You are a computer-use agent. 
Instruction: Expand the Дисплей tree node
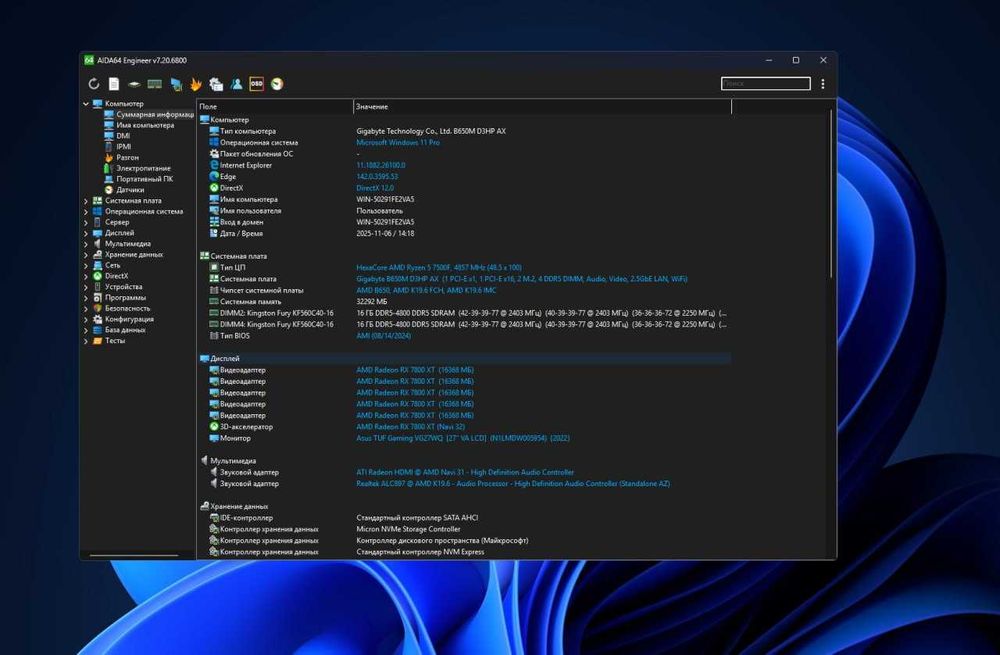[x=86, y=233]
